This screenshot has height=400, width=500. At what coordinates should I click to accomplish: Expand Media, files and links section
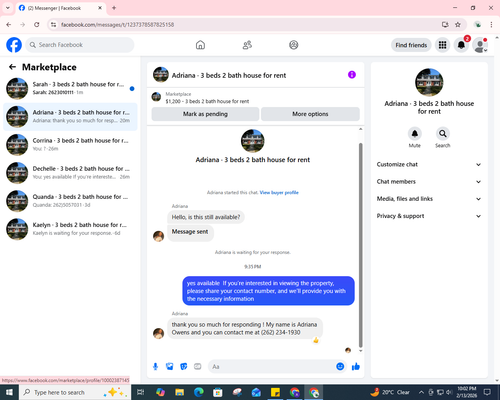[429, 199]
